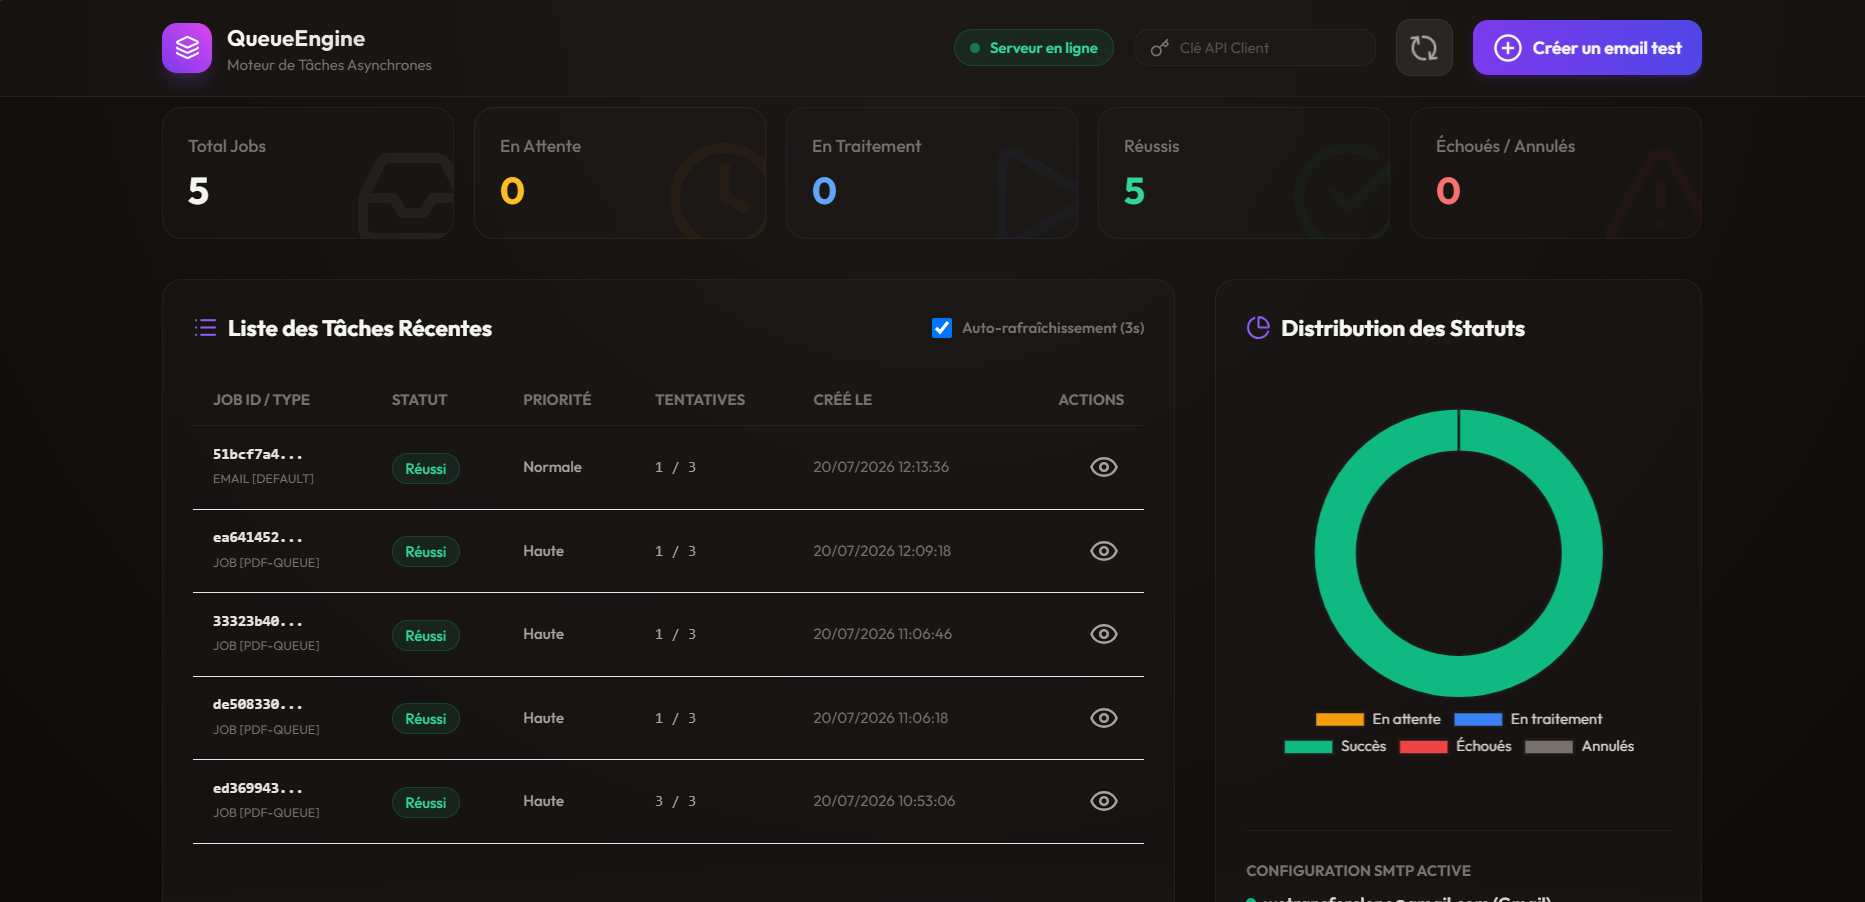This screenshot has width=1865, height=902.
Task: Toggle the Succès green legend swatch
Action: (x=1308, y=746)
